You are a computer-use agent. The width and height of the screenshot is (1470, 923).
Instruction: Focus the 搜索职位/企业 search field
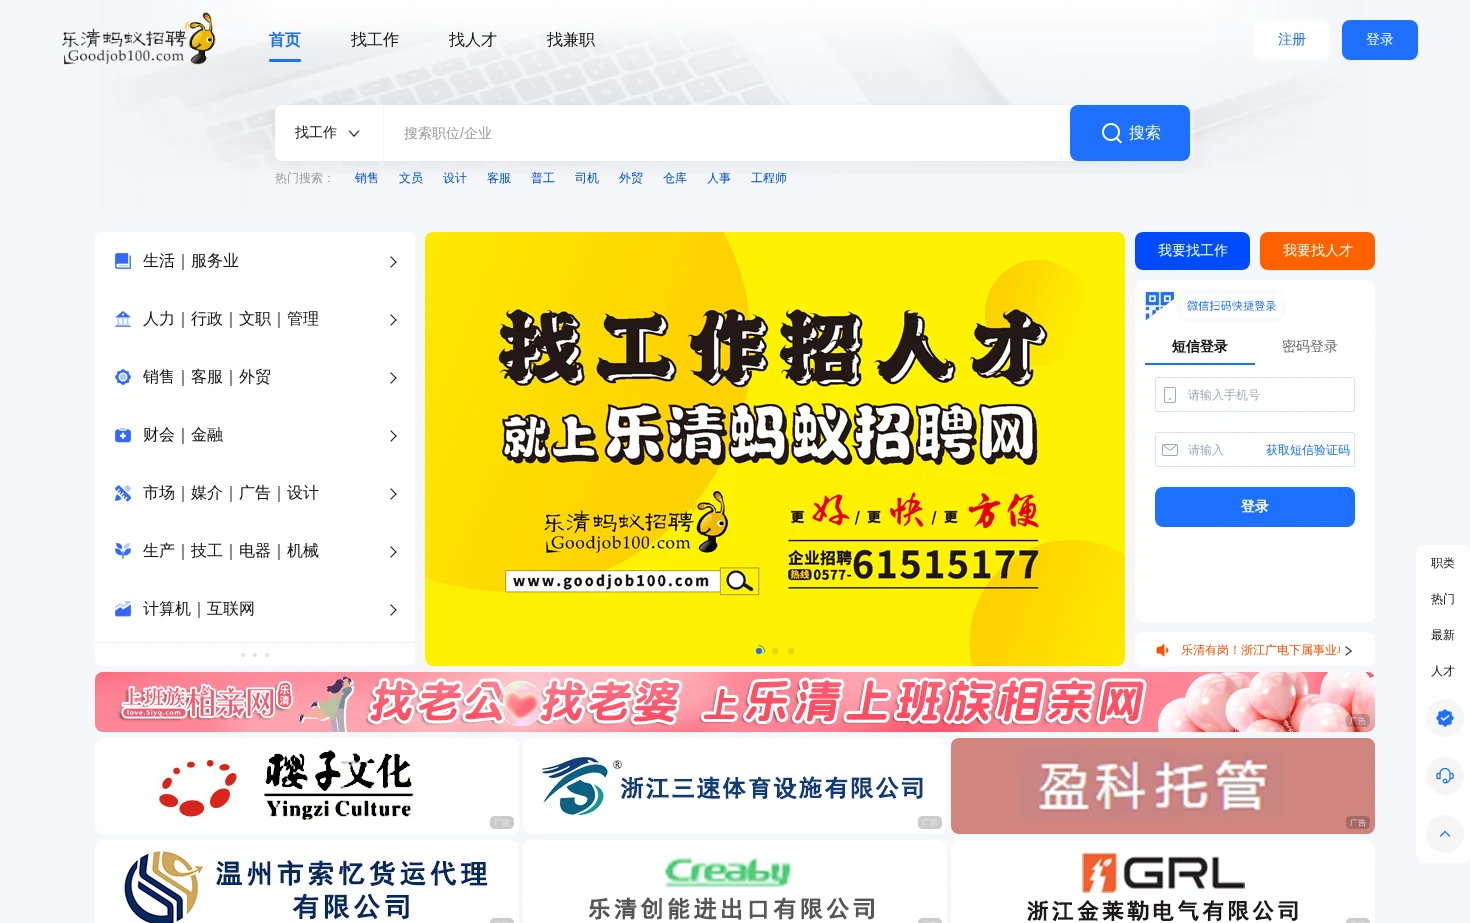(726, 133)
